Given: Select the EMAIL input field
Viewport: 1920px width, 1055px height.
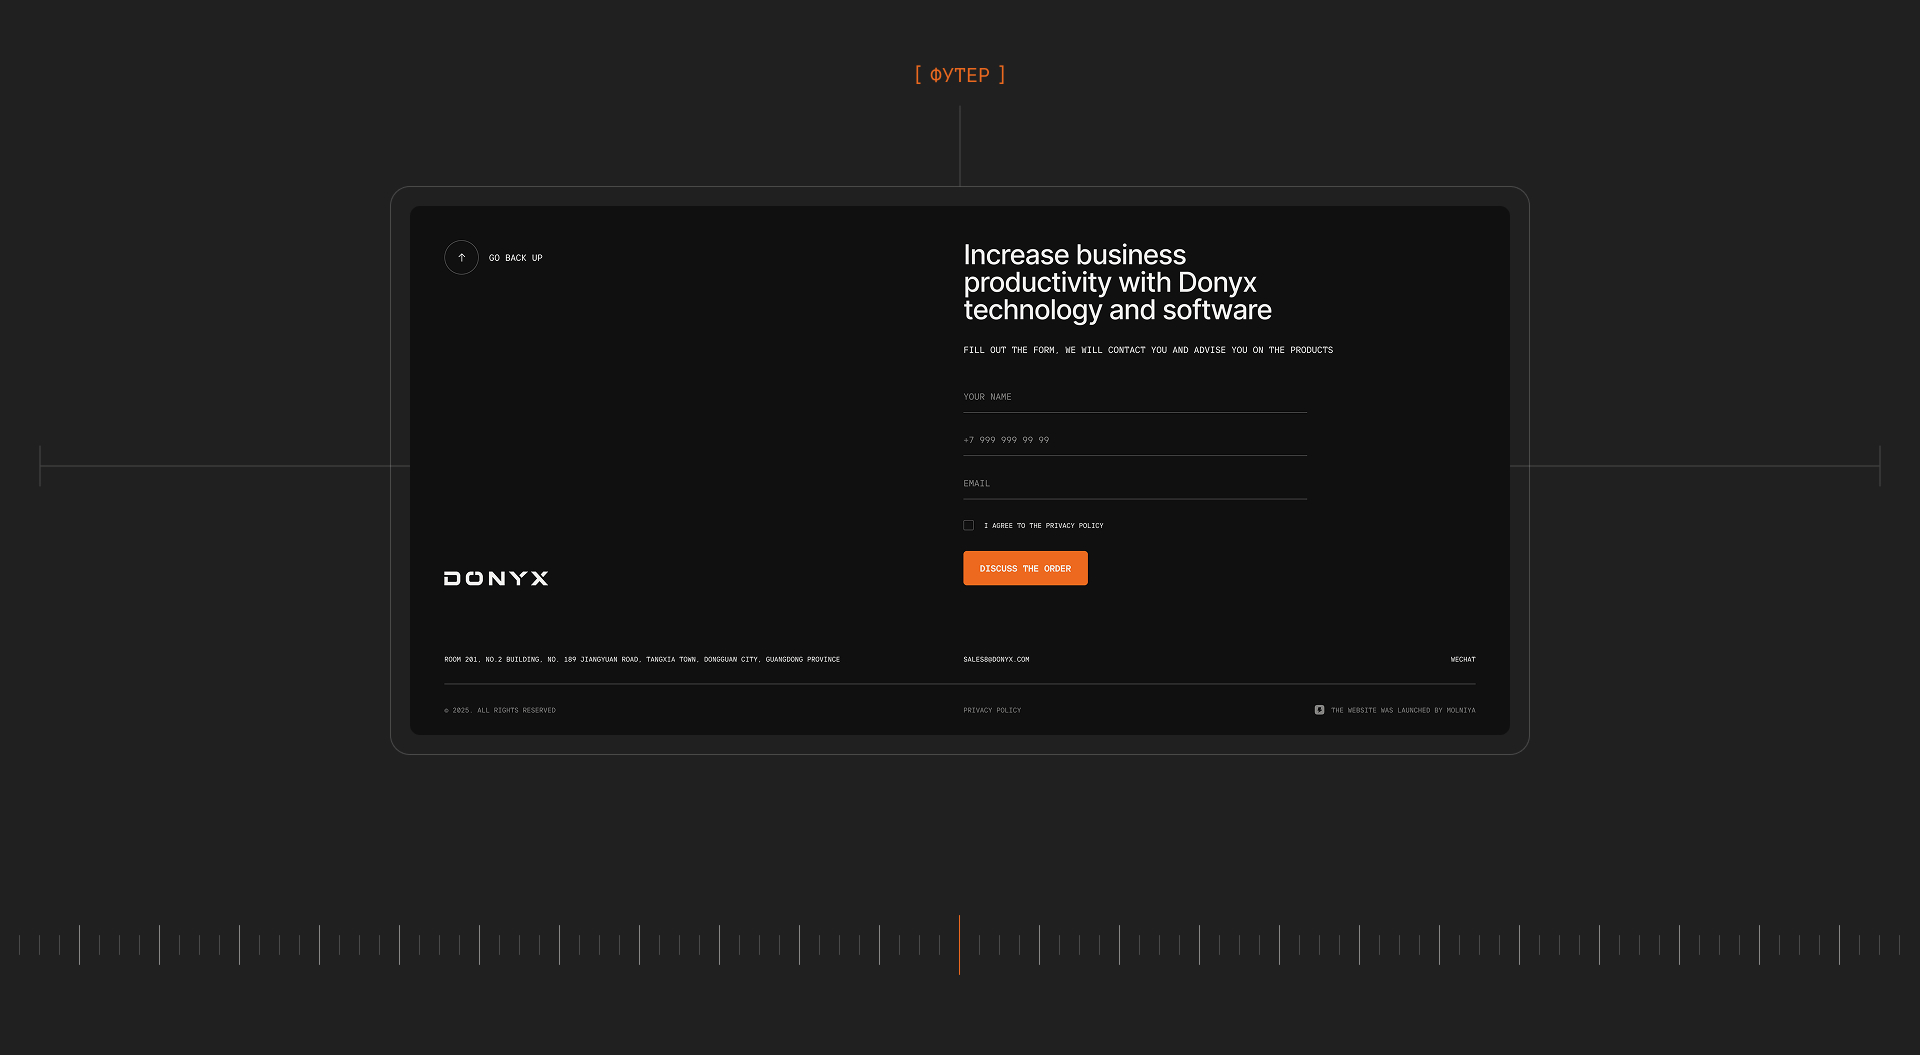Looking at the screenshot, I should click(x=1134, y=484).
